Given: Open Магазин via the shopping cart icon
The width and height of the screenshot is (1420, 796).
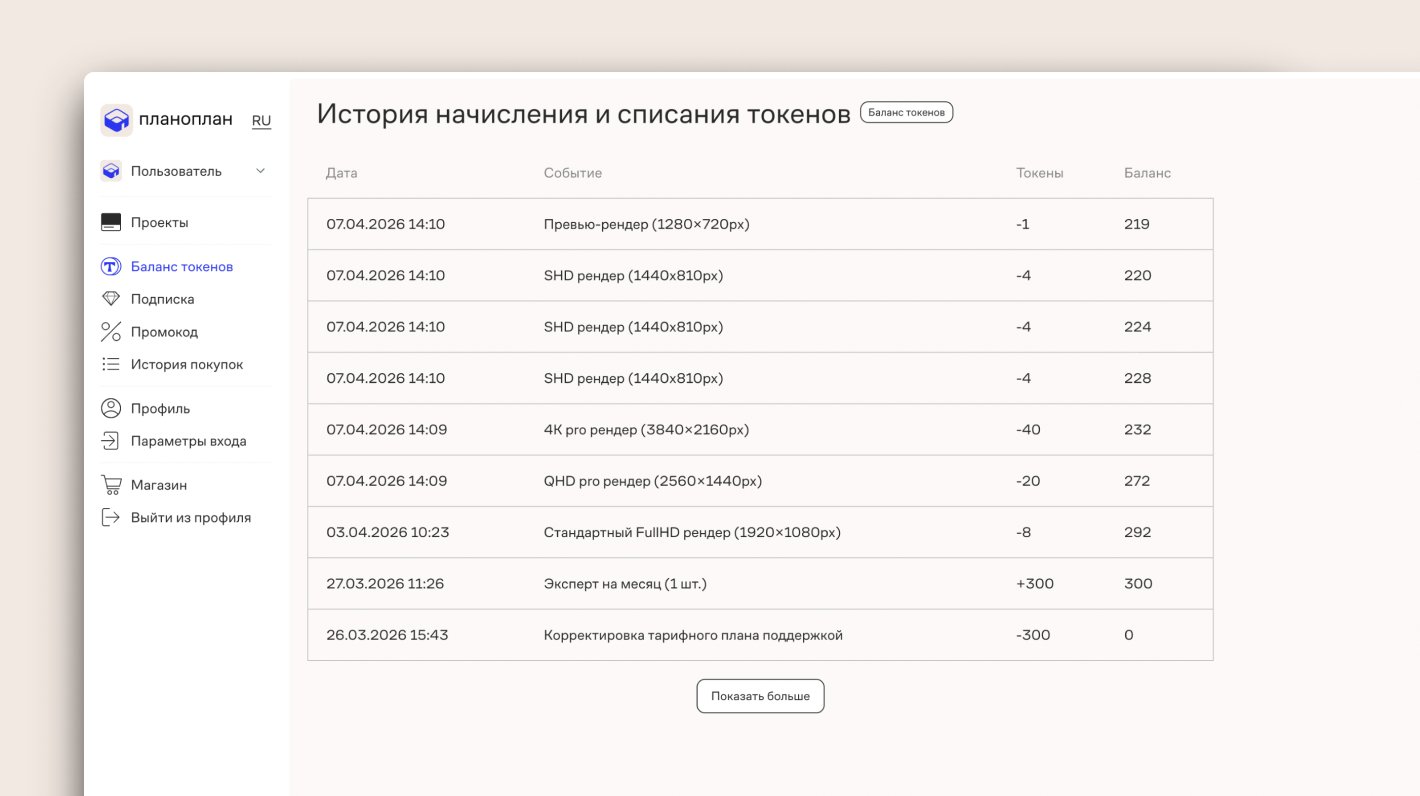Looking at the screenshot, I should pyautogui.click(x=110, y=484).
